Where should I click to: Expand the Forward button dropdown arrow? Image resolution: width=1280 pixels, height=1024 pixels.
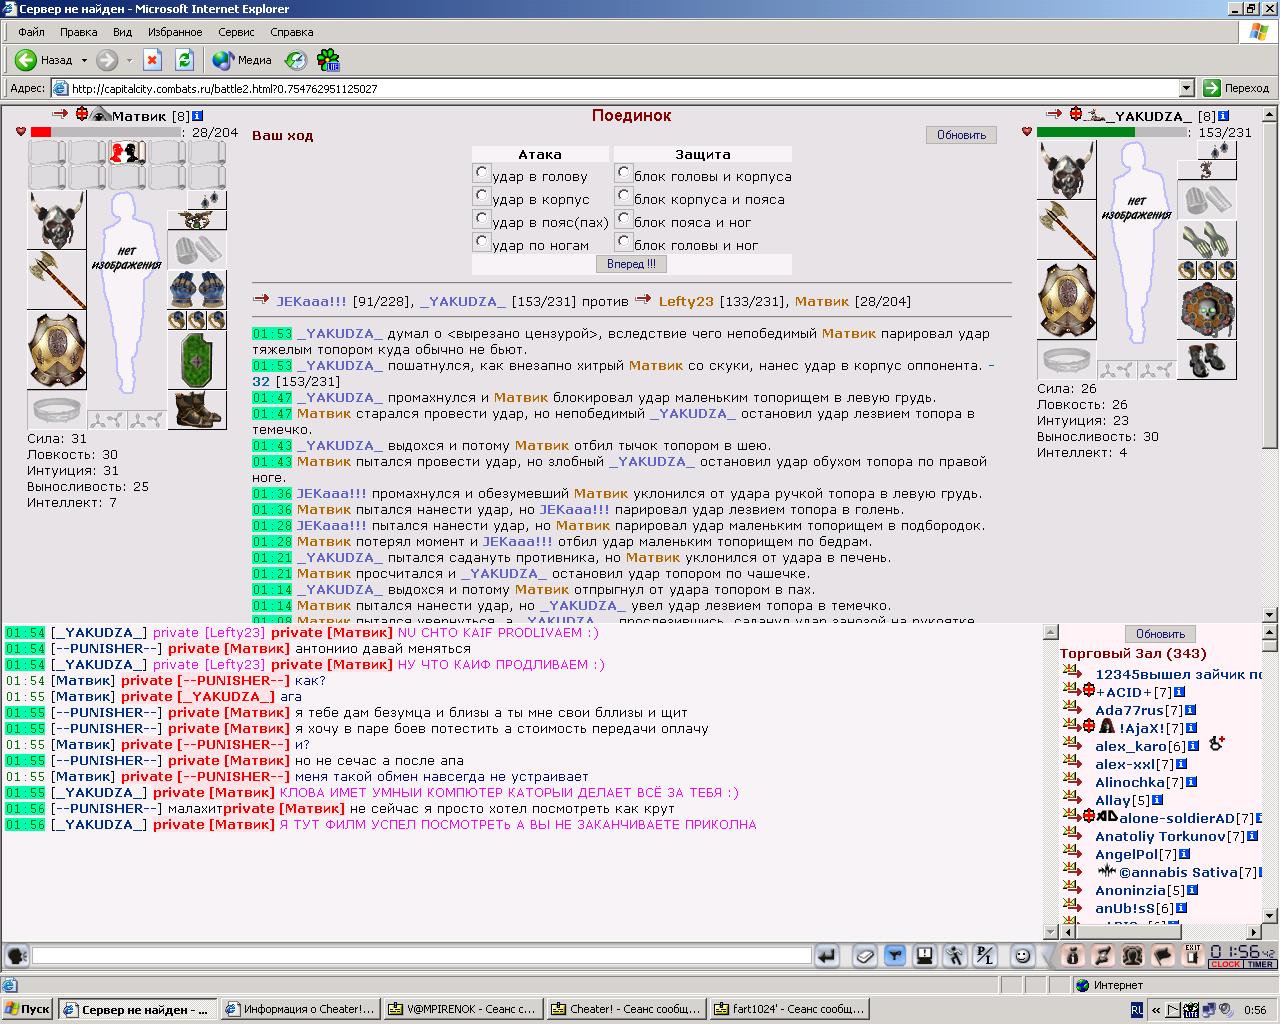point(129,60)
